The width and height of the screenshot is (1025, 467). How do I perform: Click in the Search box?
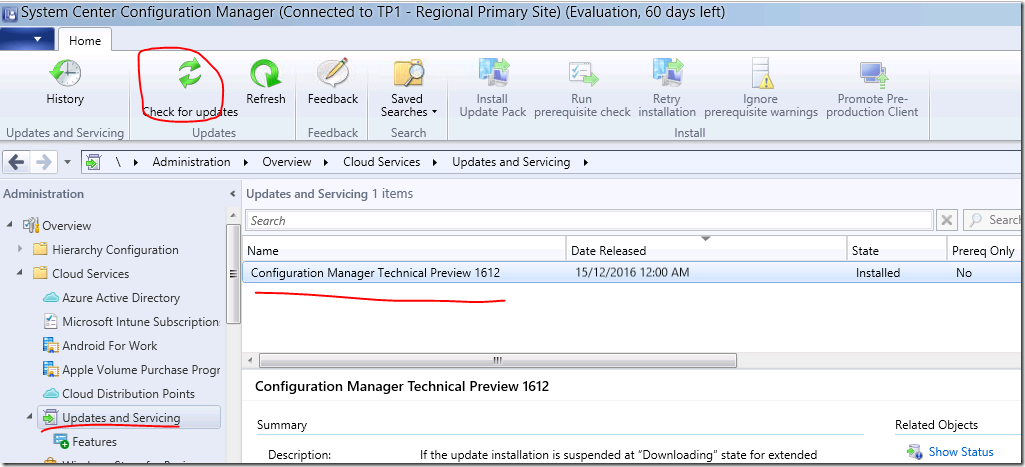pyautogui.click(x=589, y=220)
